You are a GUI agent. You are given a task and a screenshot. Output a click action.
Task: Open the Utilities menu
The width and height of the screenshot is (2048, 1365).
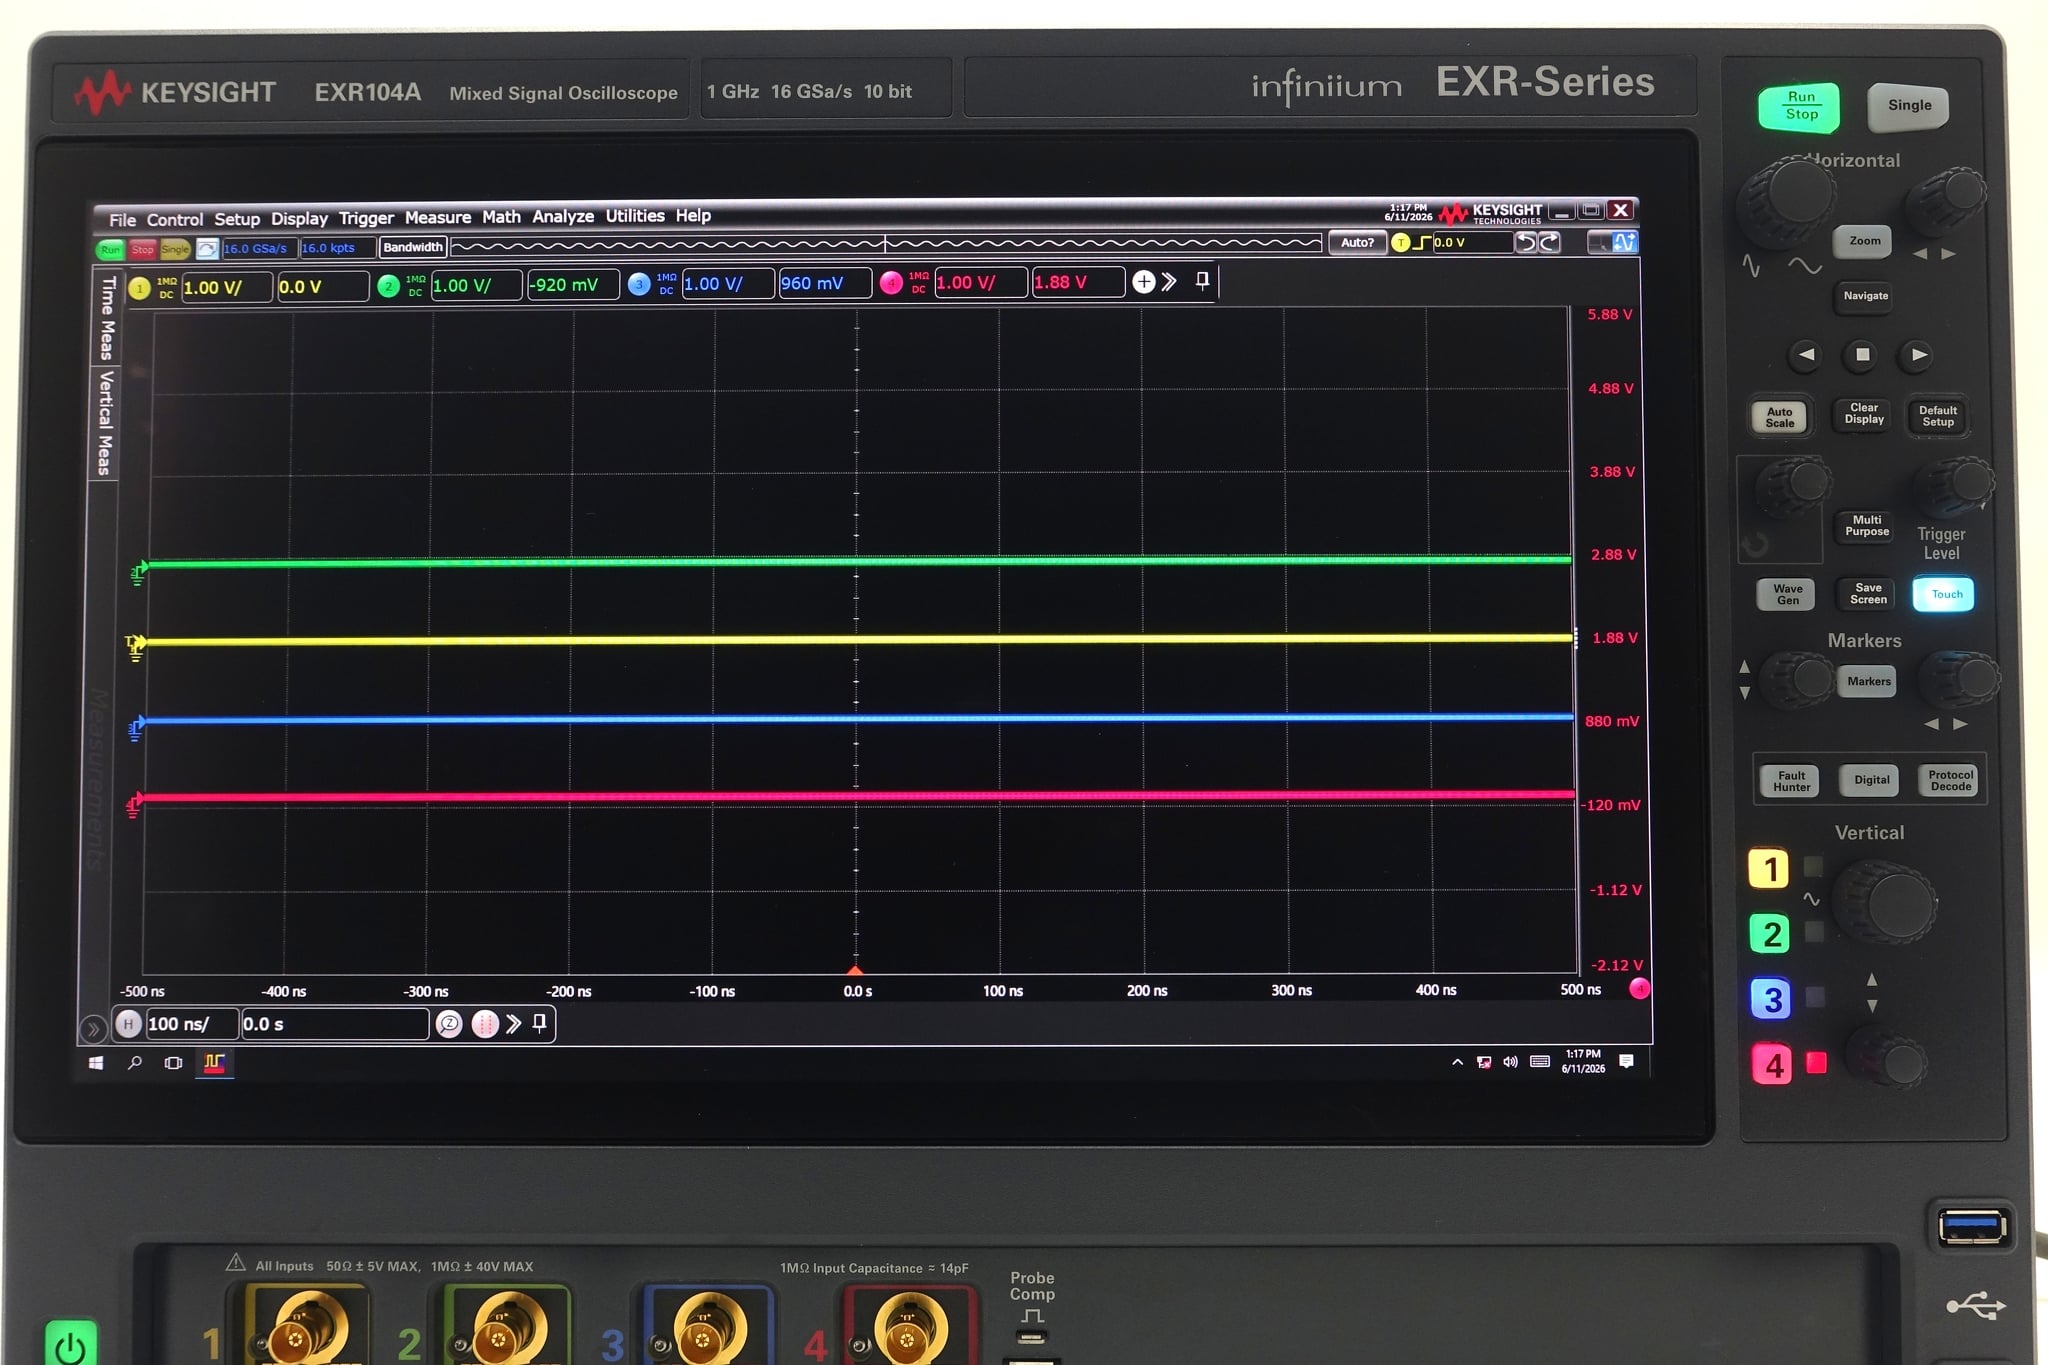(x=634, y=216)
